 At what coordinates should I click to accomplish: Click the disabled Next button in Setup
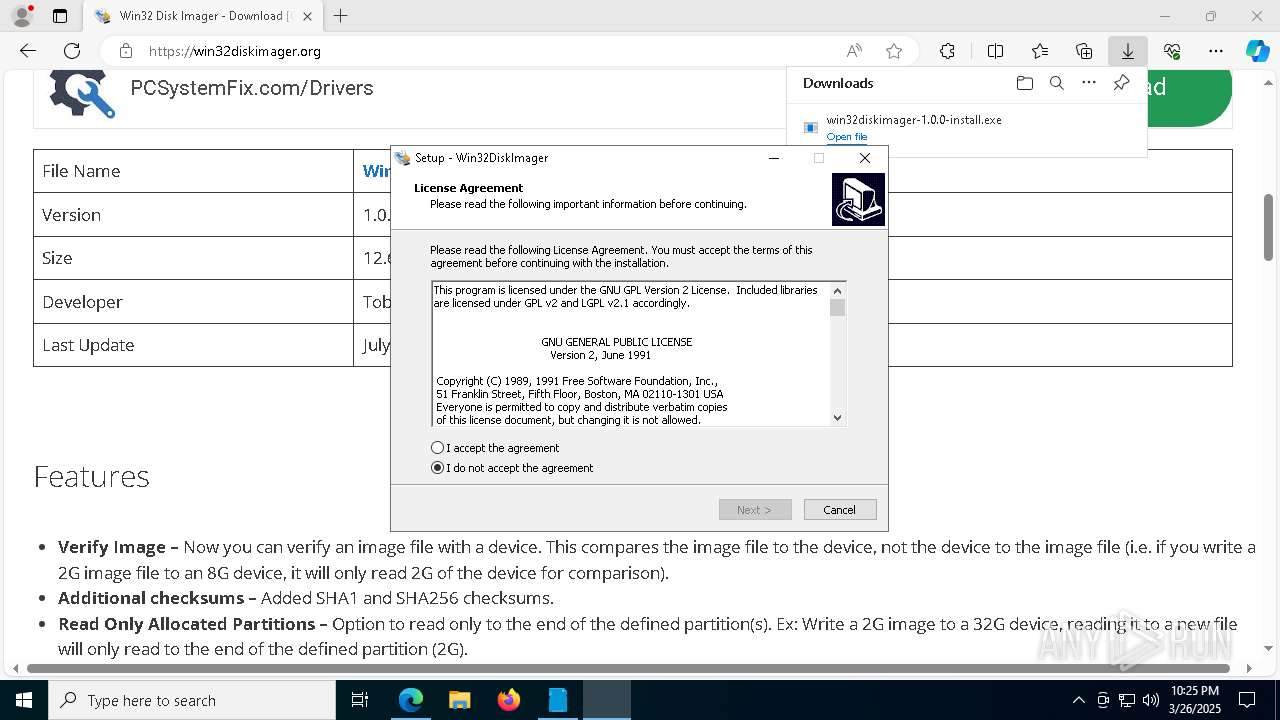755,510
